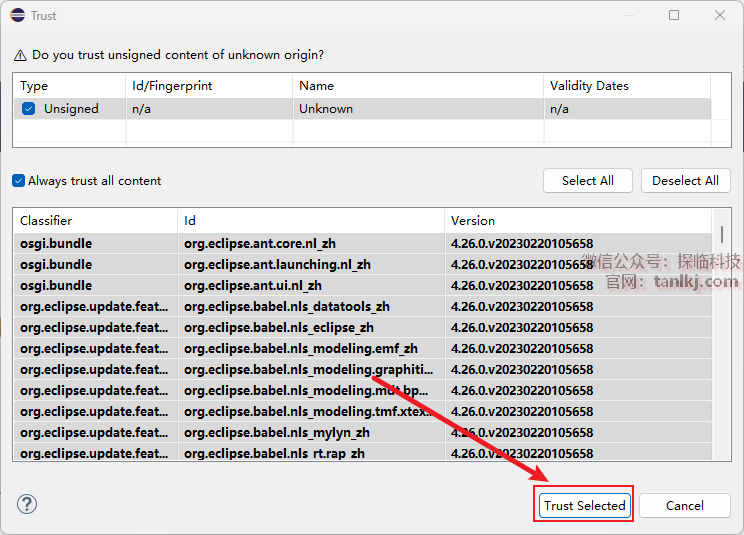
Task: Click the Trust Selected button
Action: (x=585, y=505)
